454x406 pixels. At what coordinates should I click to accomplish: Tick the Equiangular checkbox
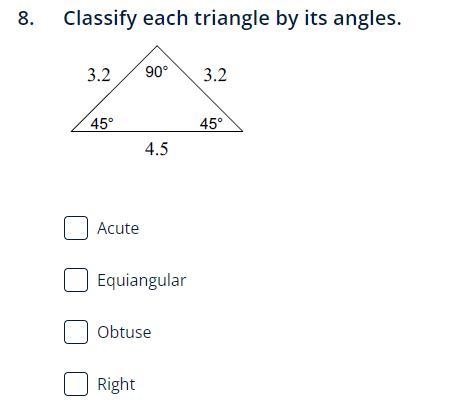pyautogui.click(x=76, y=280)
